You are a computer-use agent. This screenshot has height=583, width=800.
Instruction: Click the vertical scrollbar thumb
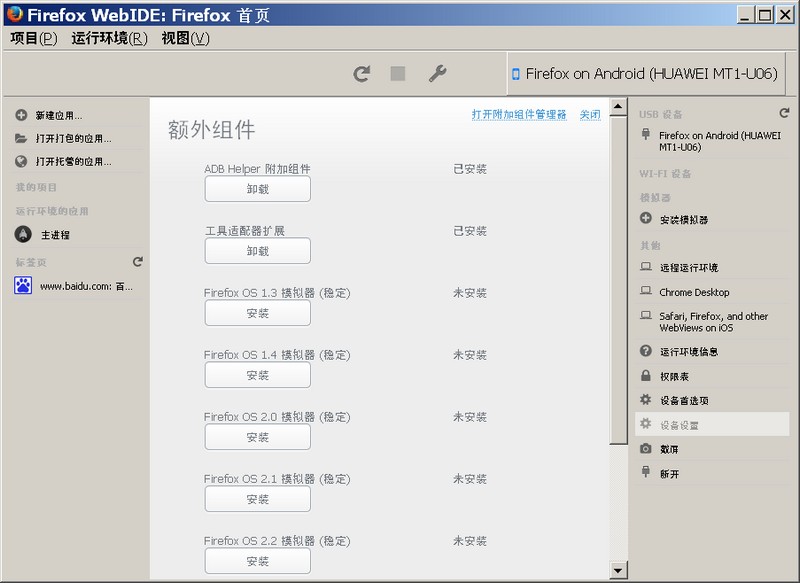coord(618,280)
